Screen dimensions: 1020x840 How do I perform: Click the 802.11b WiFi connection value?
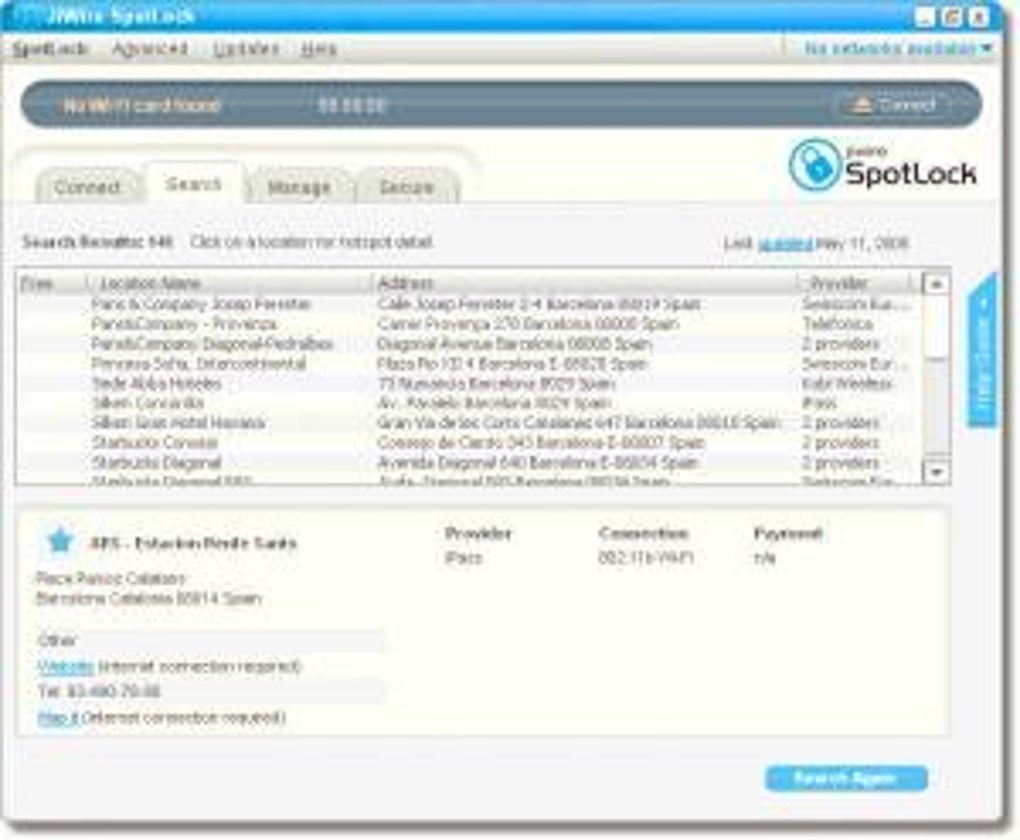click(x=645, y=558)
